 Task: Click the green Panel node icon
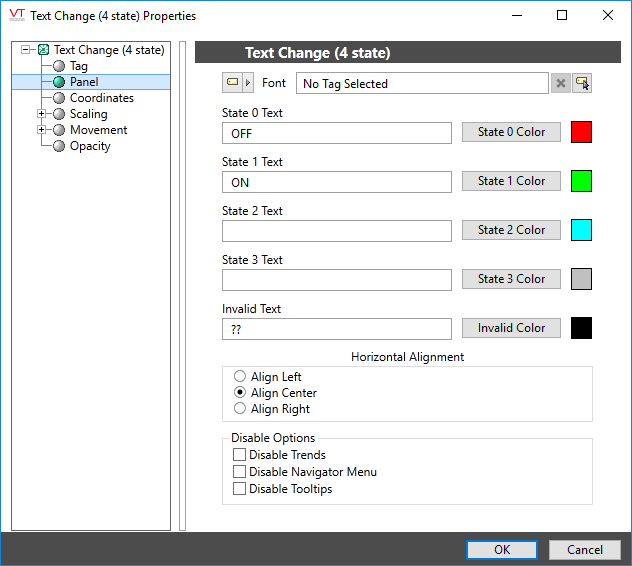[x=59, y=82]
